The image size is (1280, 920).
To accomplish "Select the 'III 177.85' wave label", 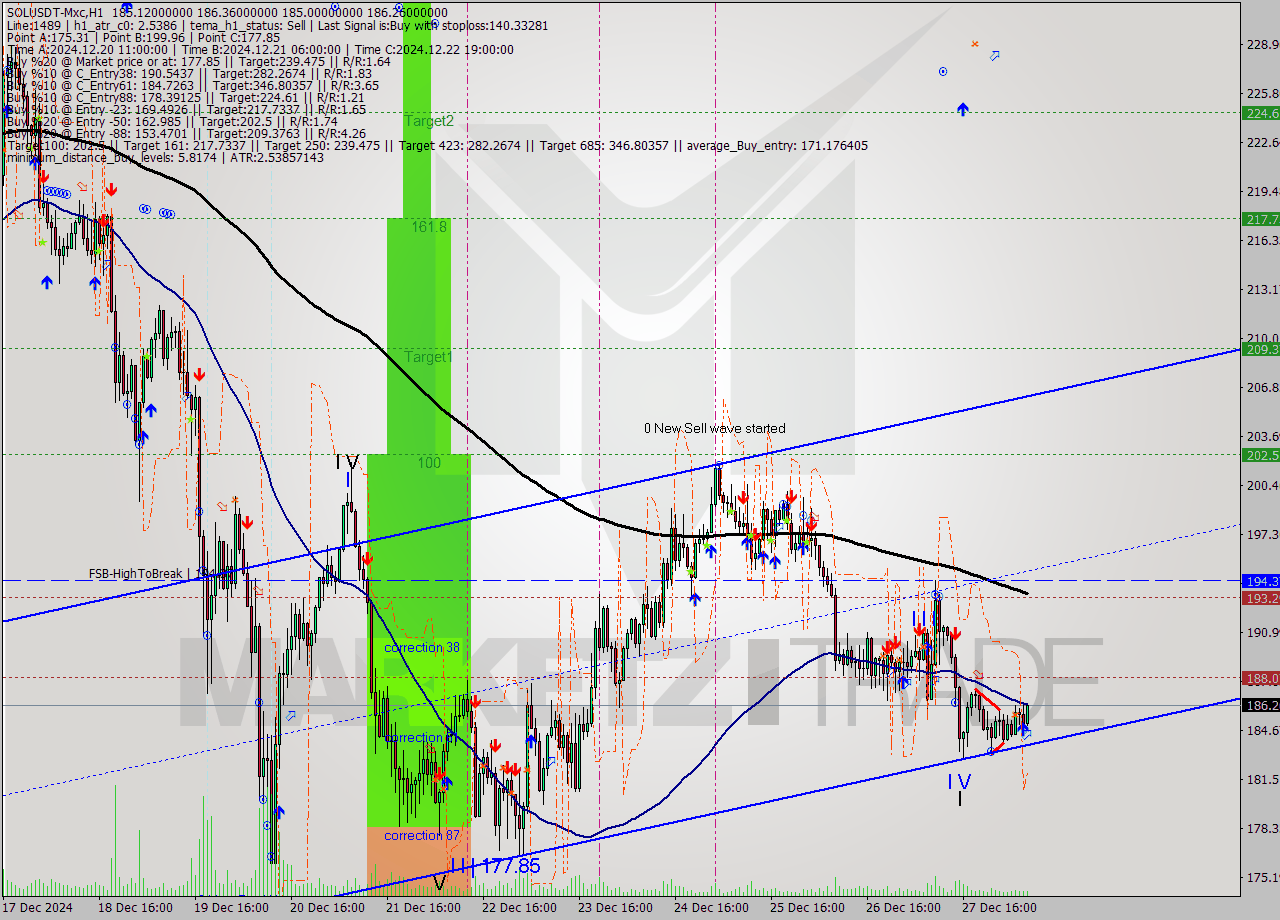I will pos(495,866).
